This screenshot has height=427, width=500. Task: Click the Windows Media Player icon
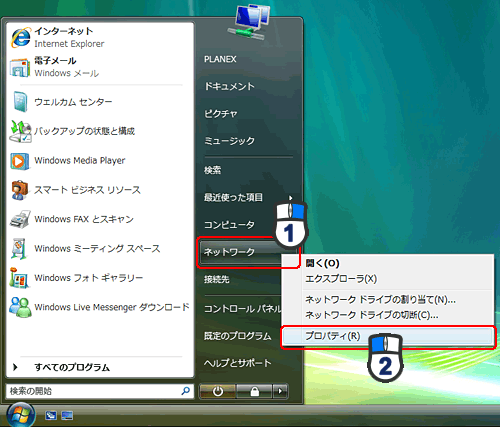point(19,161)
